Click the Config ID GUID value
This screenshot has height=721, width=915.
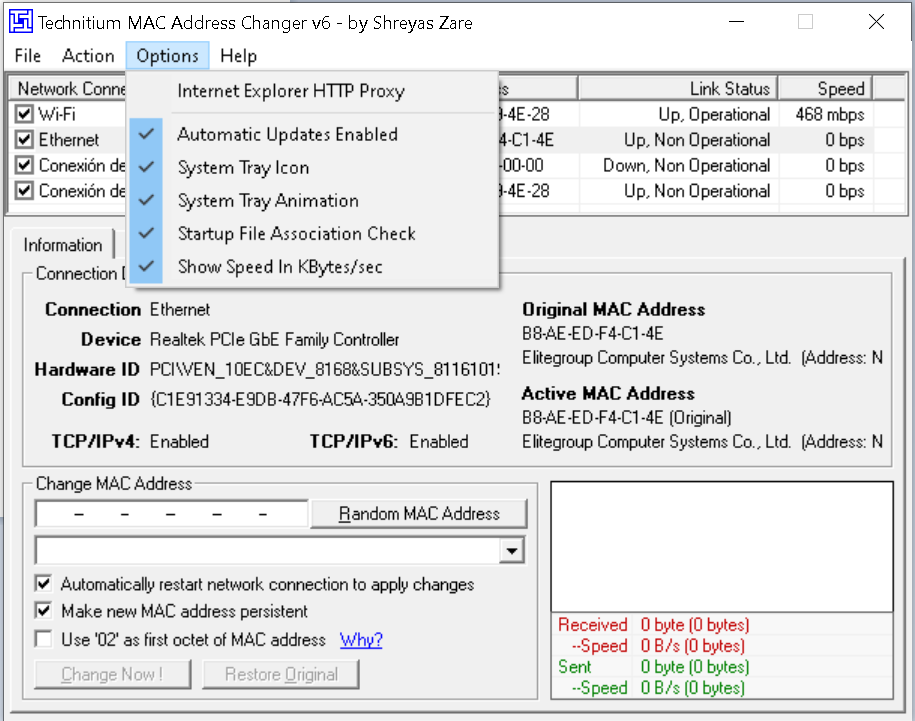click(x=320, y=399)
